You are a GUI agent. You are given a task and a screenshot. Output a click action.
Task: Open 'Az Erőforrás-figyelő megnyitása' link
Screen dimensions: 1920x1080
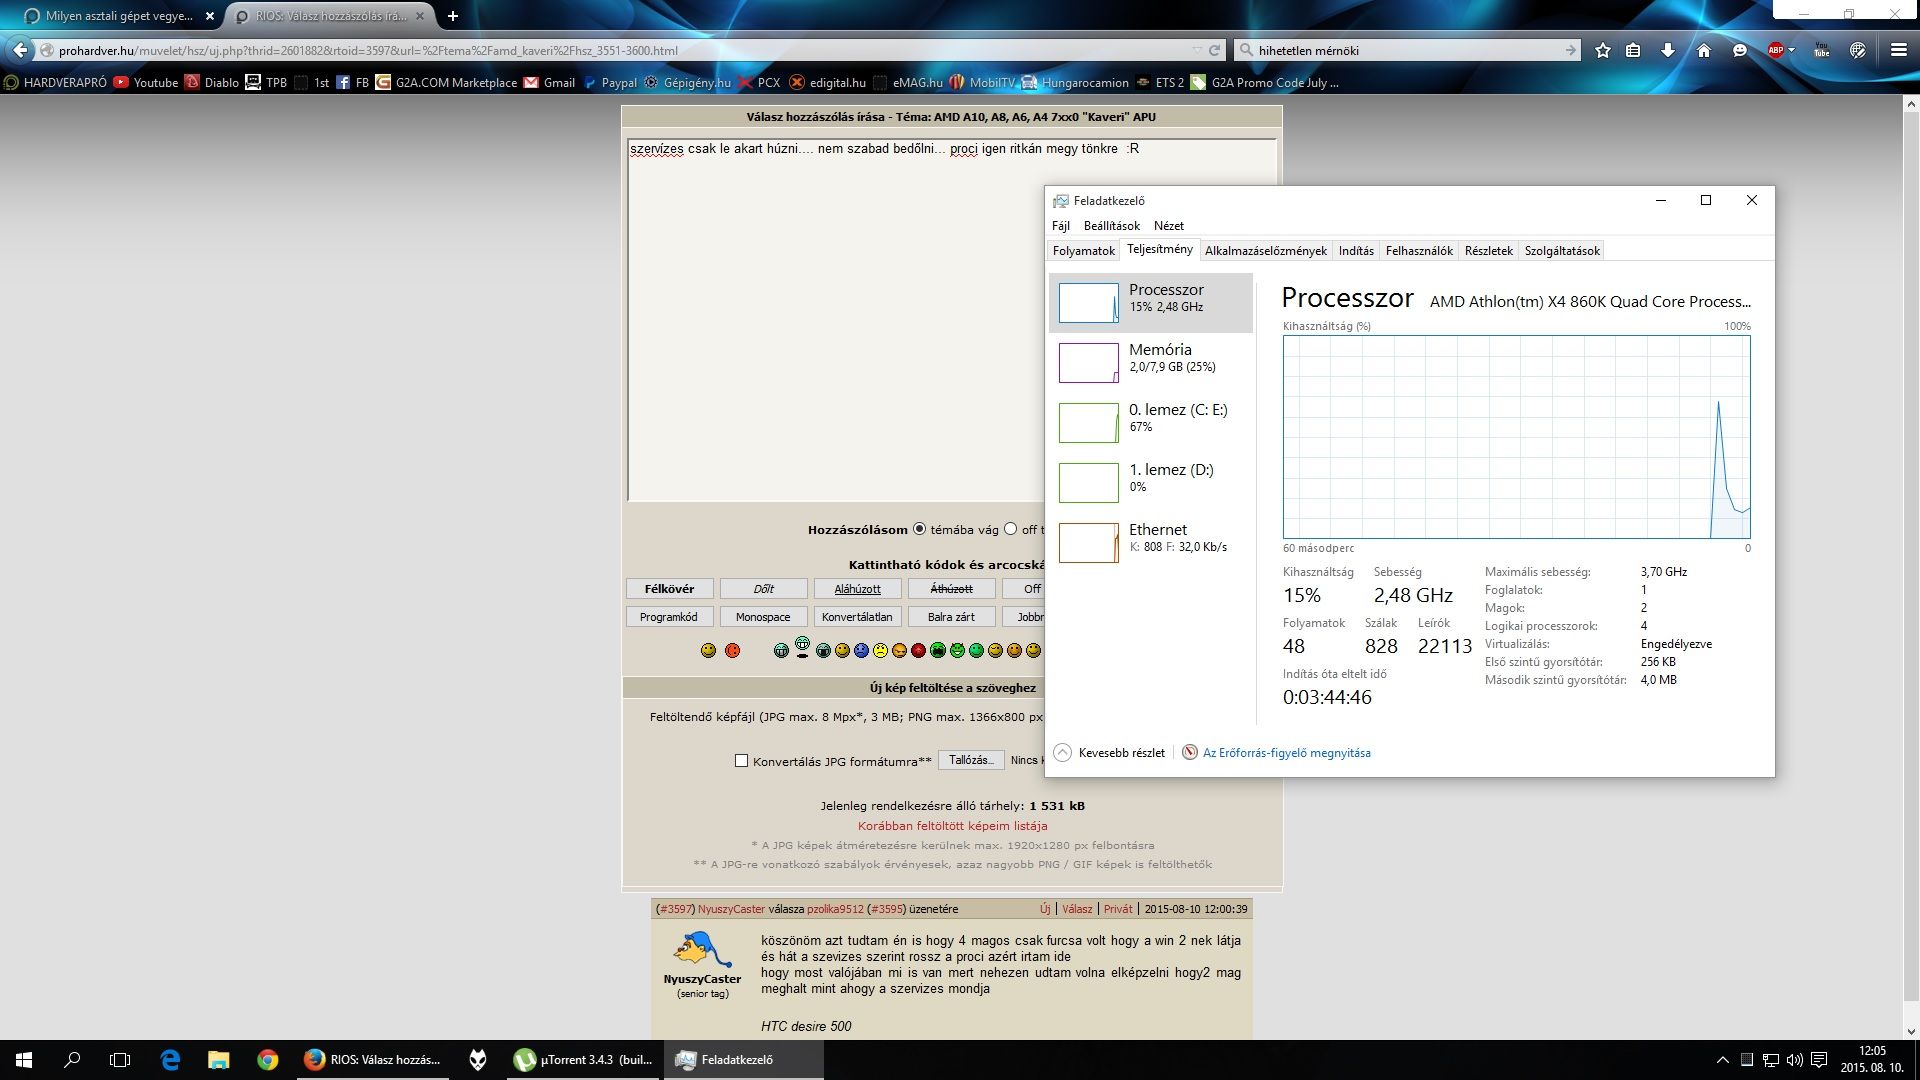coord(1286,753)
